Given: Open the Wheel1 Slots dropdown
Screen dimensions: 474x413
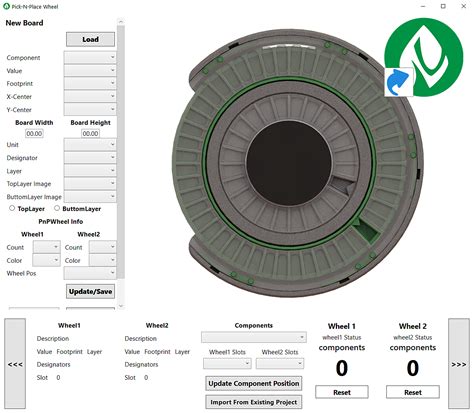Looking at the screenshot, I should tap(227, 363).
